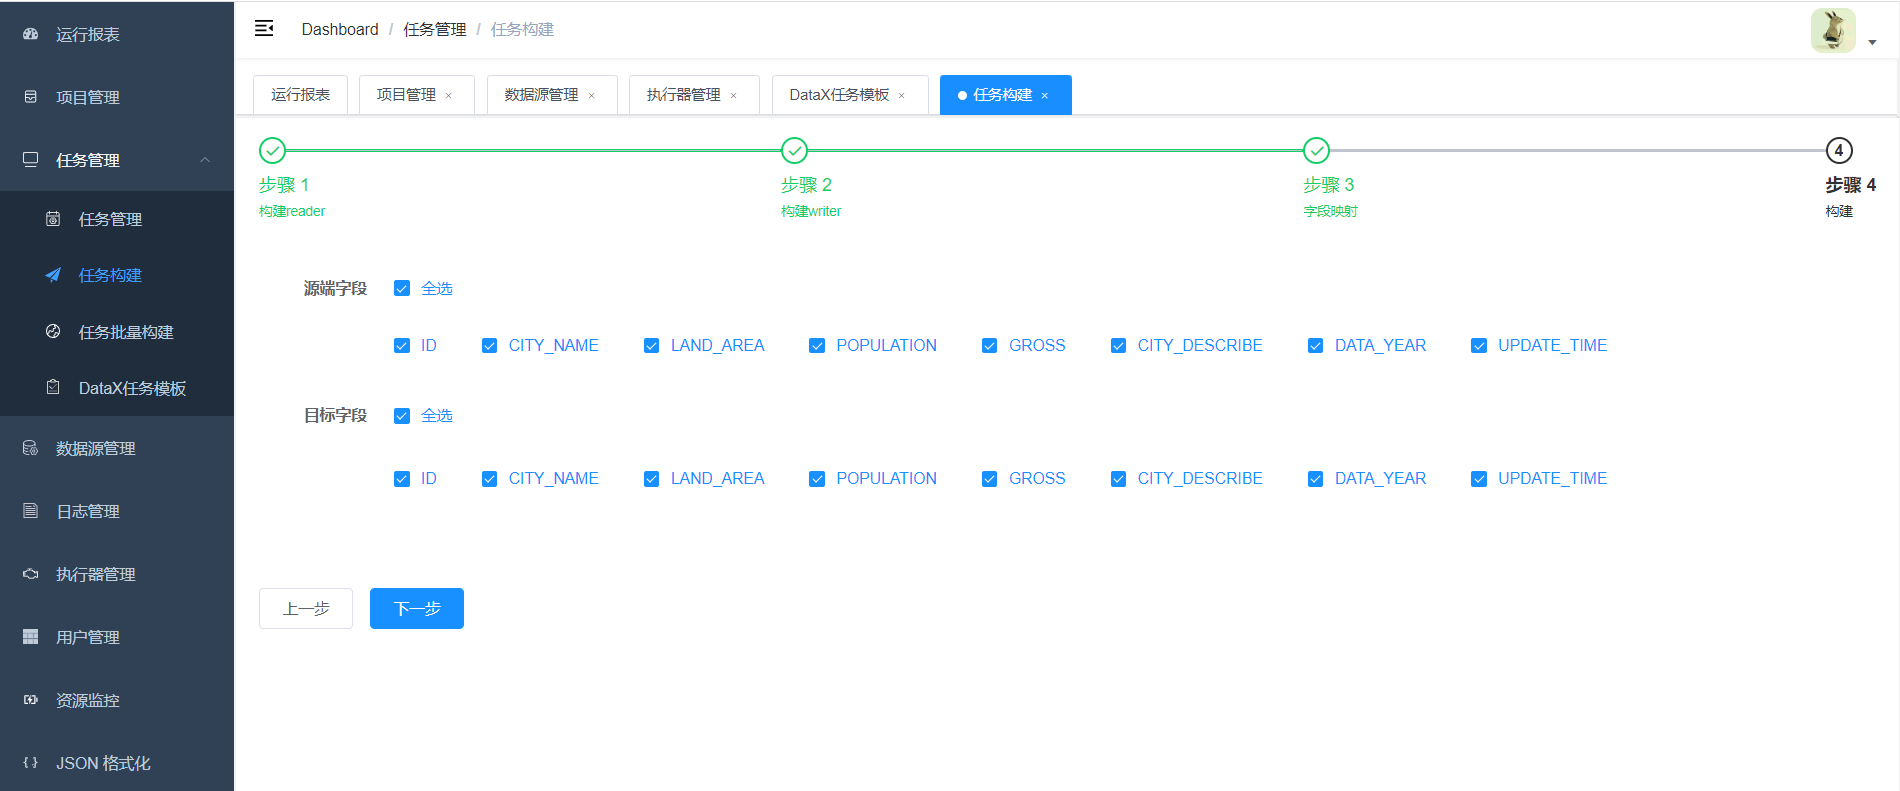
Task: Click the paper-plane icon for 任务构建
Action: 53,275
